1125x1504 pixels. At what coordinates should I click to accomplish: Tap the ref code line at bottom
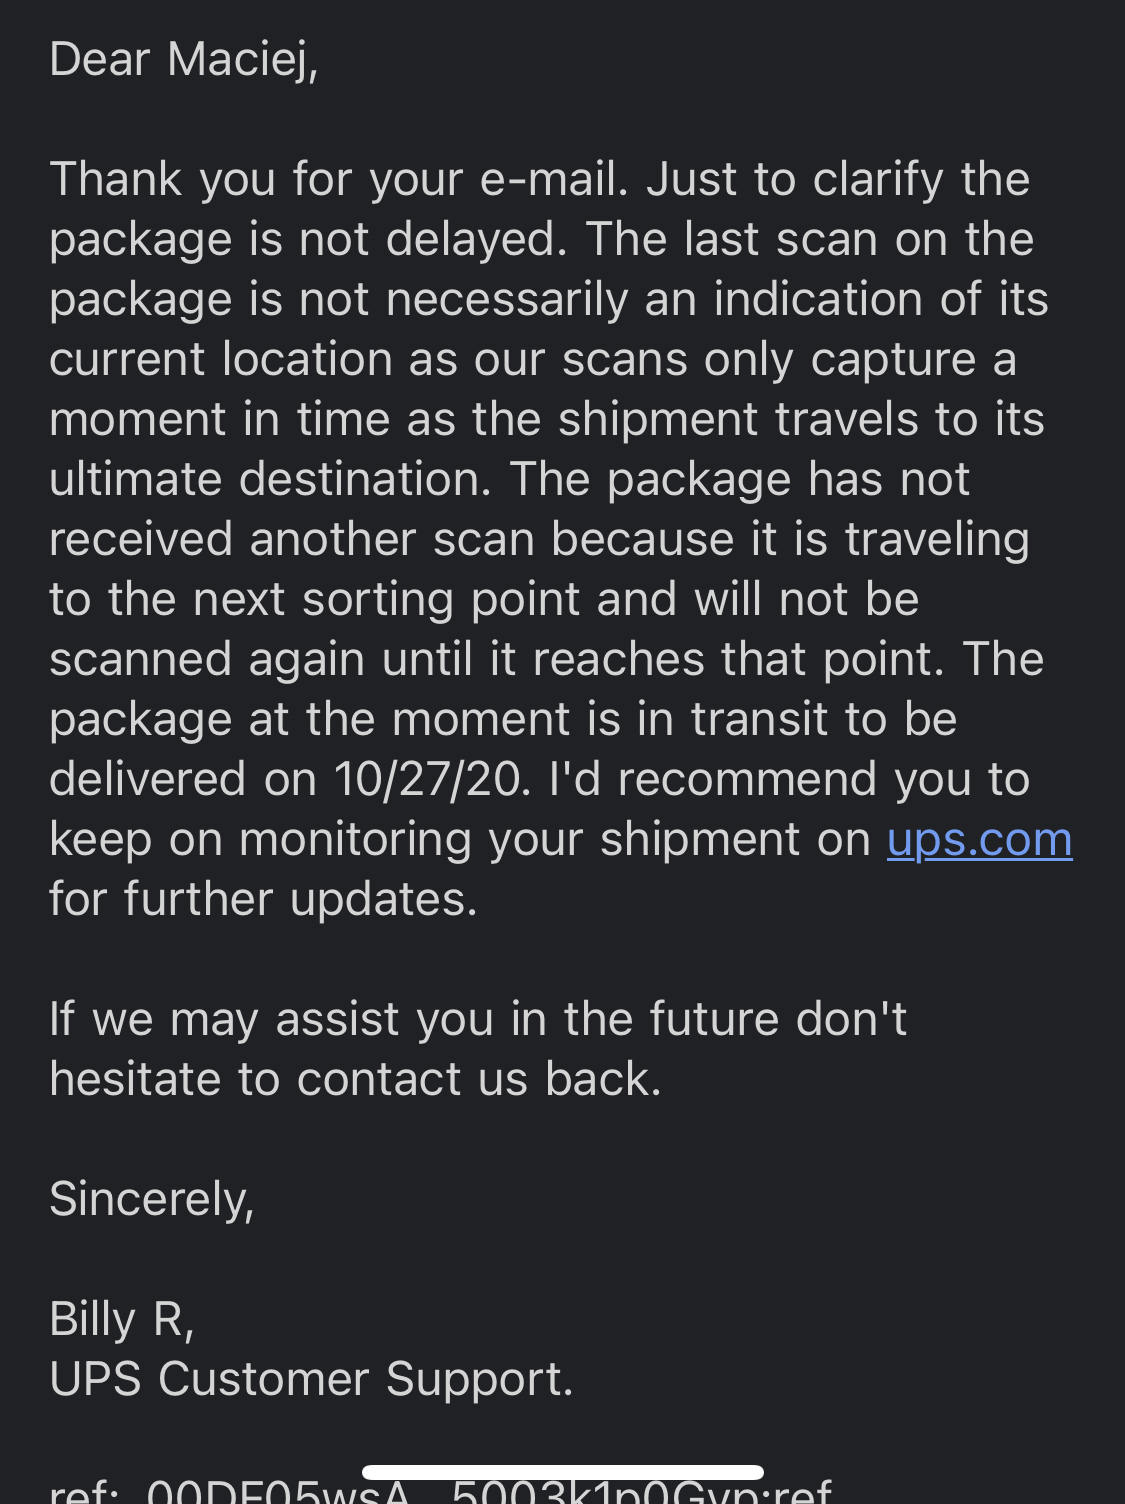(440, 1490)
